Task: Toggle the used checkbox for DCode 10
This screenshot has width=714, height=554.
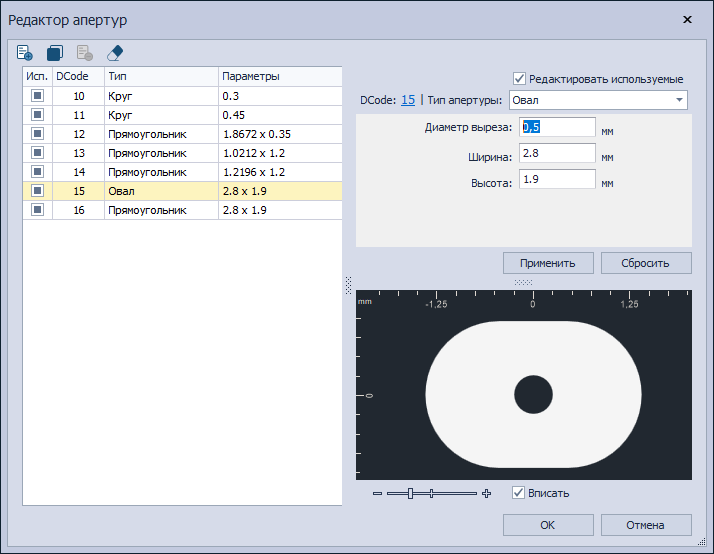Action: [x=37, y=96]
